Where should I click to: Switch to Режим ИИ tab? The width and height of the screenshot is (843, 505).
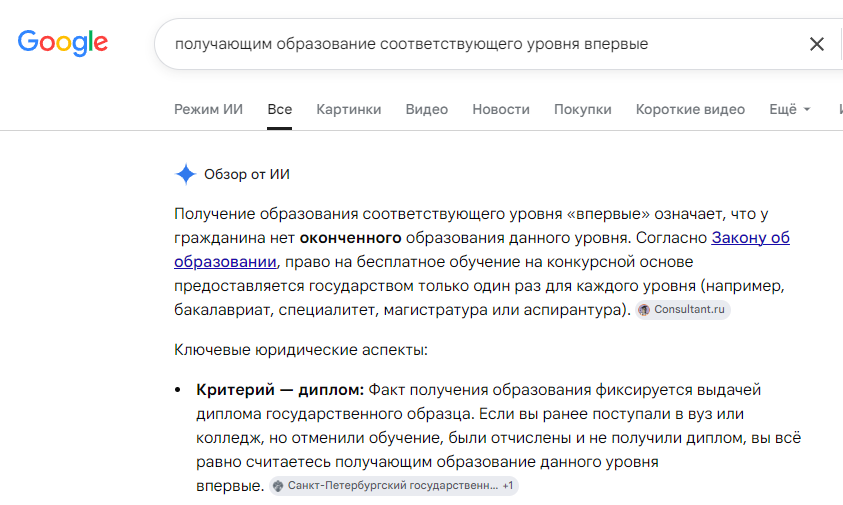(209, 109)
